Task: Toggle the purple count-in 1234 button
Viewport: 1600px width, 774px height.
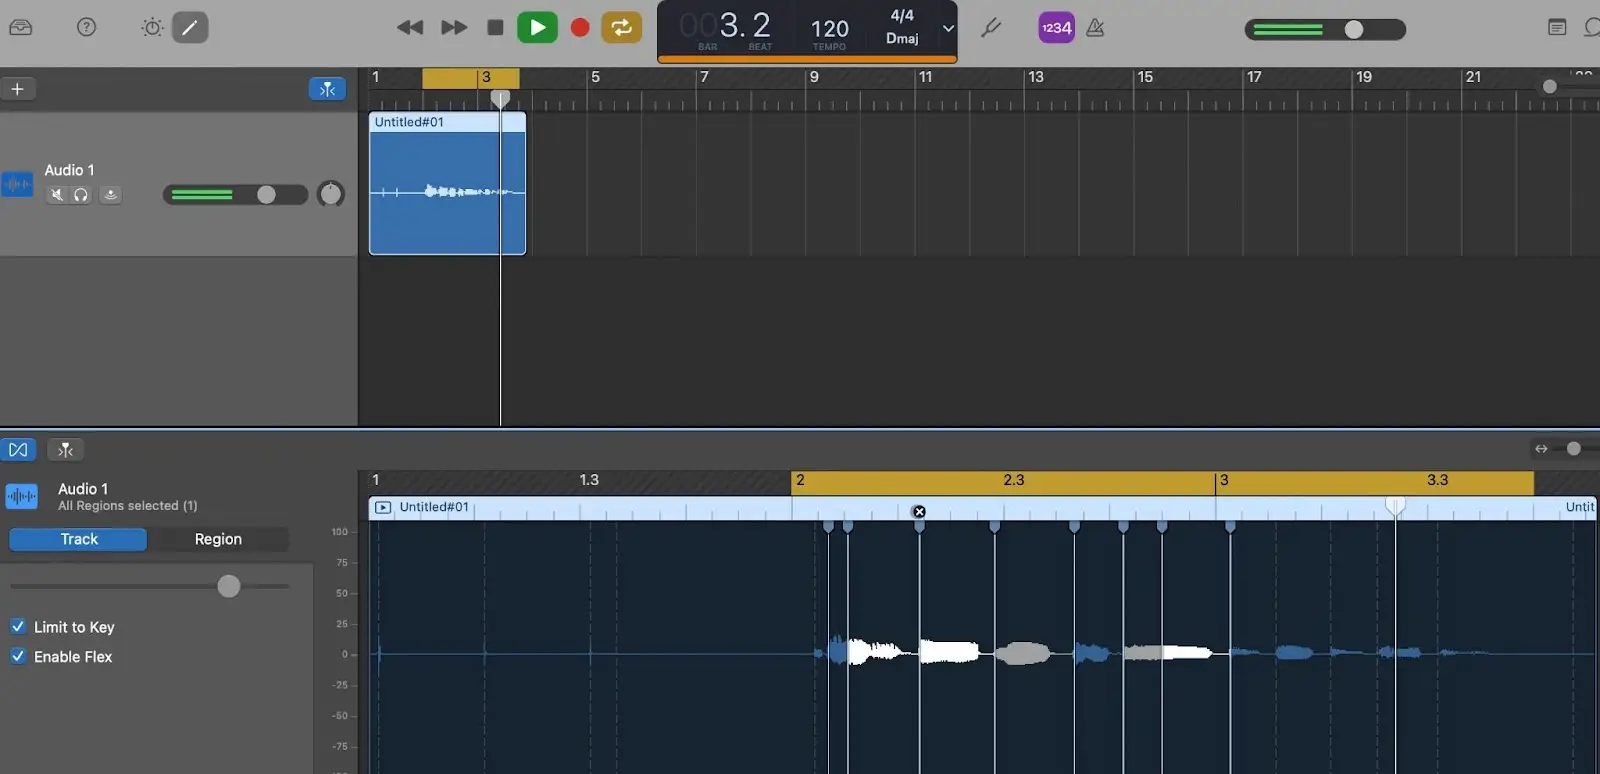Action: point(1056,28)
